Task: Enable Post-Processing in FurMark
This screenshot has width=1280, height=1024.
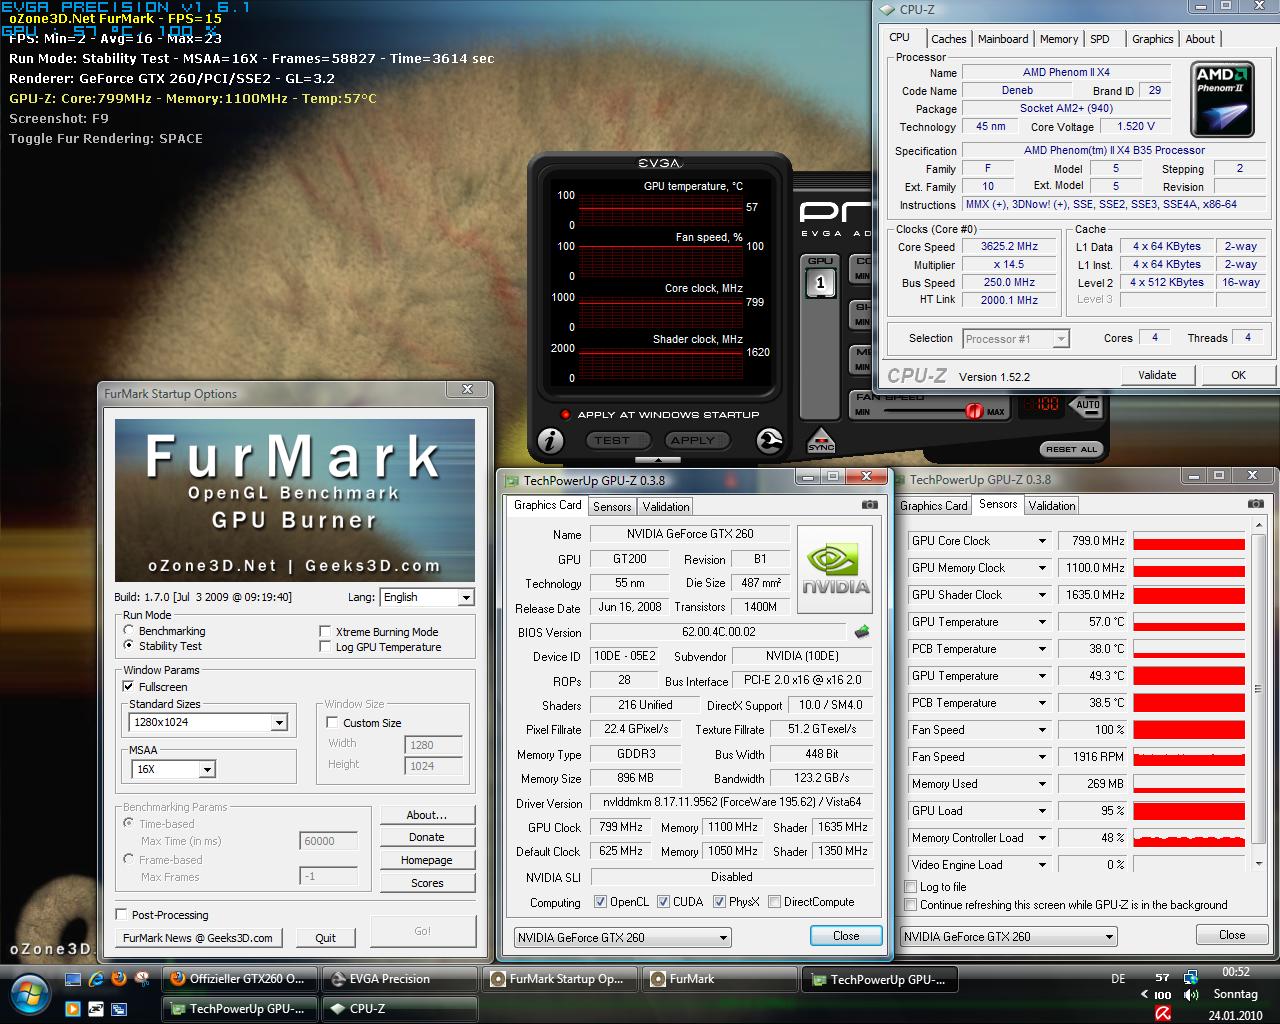Action: click(x=121, y=915)
